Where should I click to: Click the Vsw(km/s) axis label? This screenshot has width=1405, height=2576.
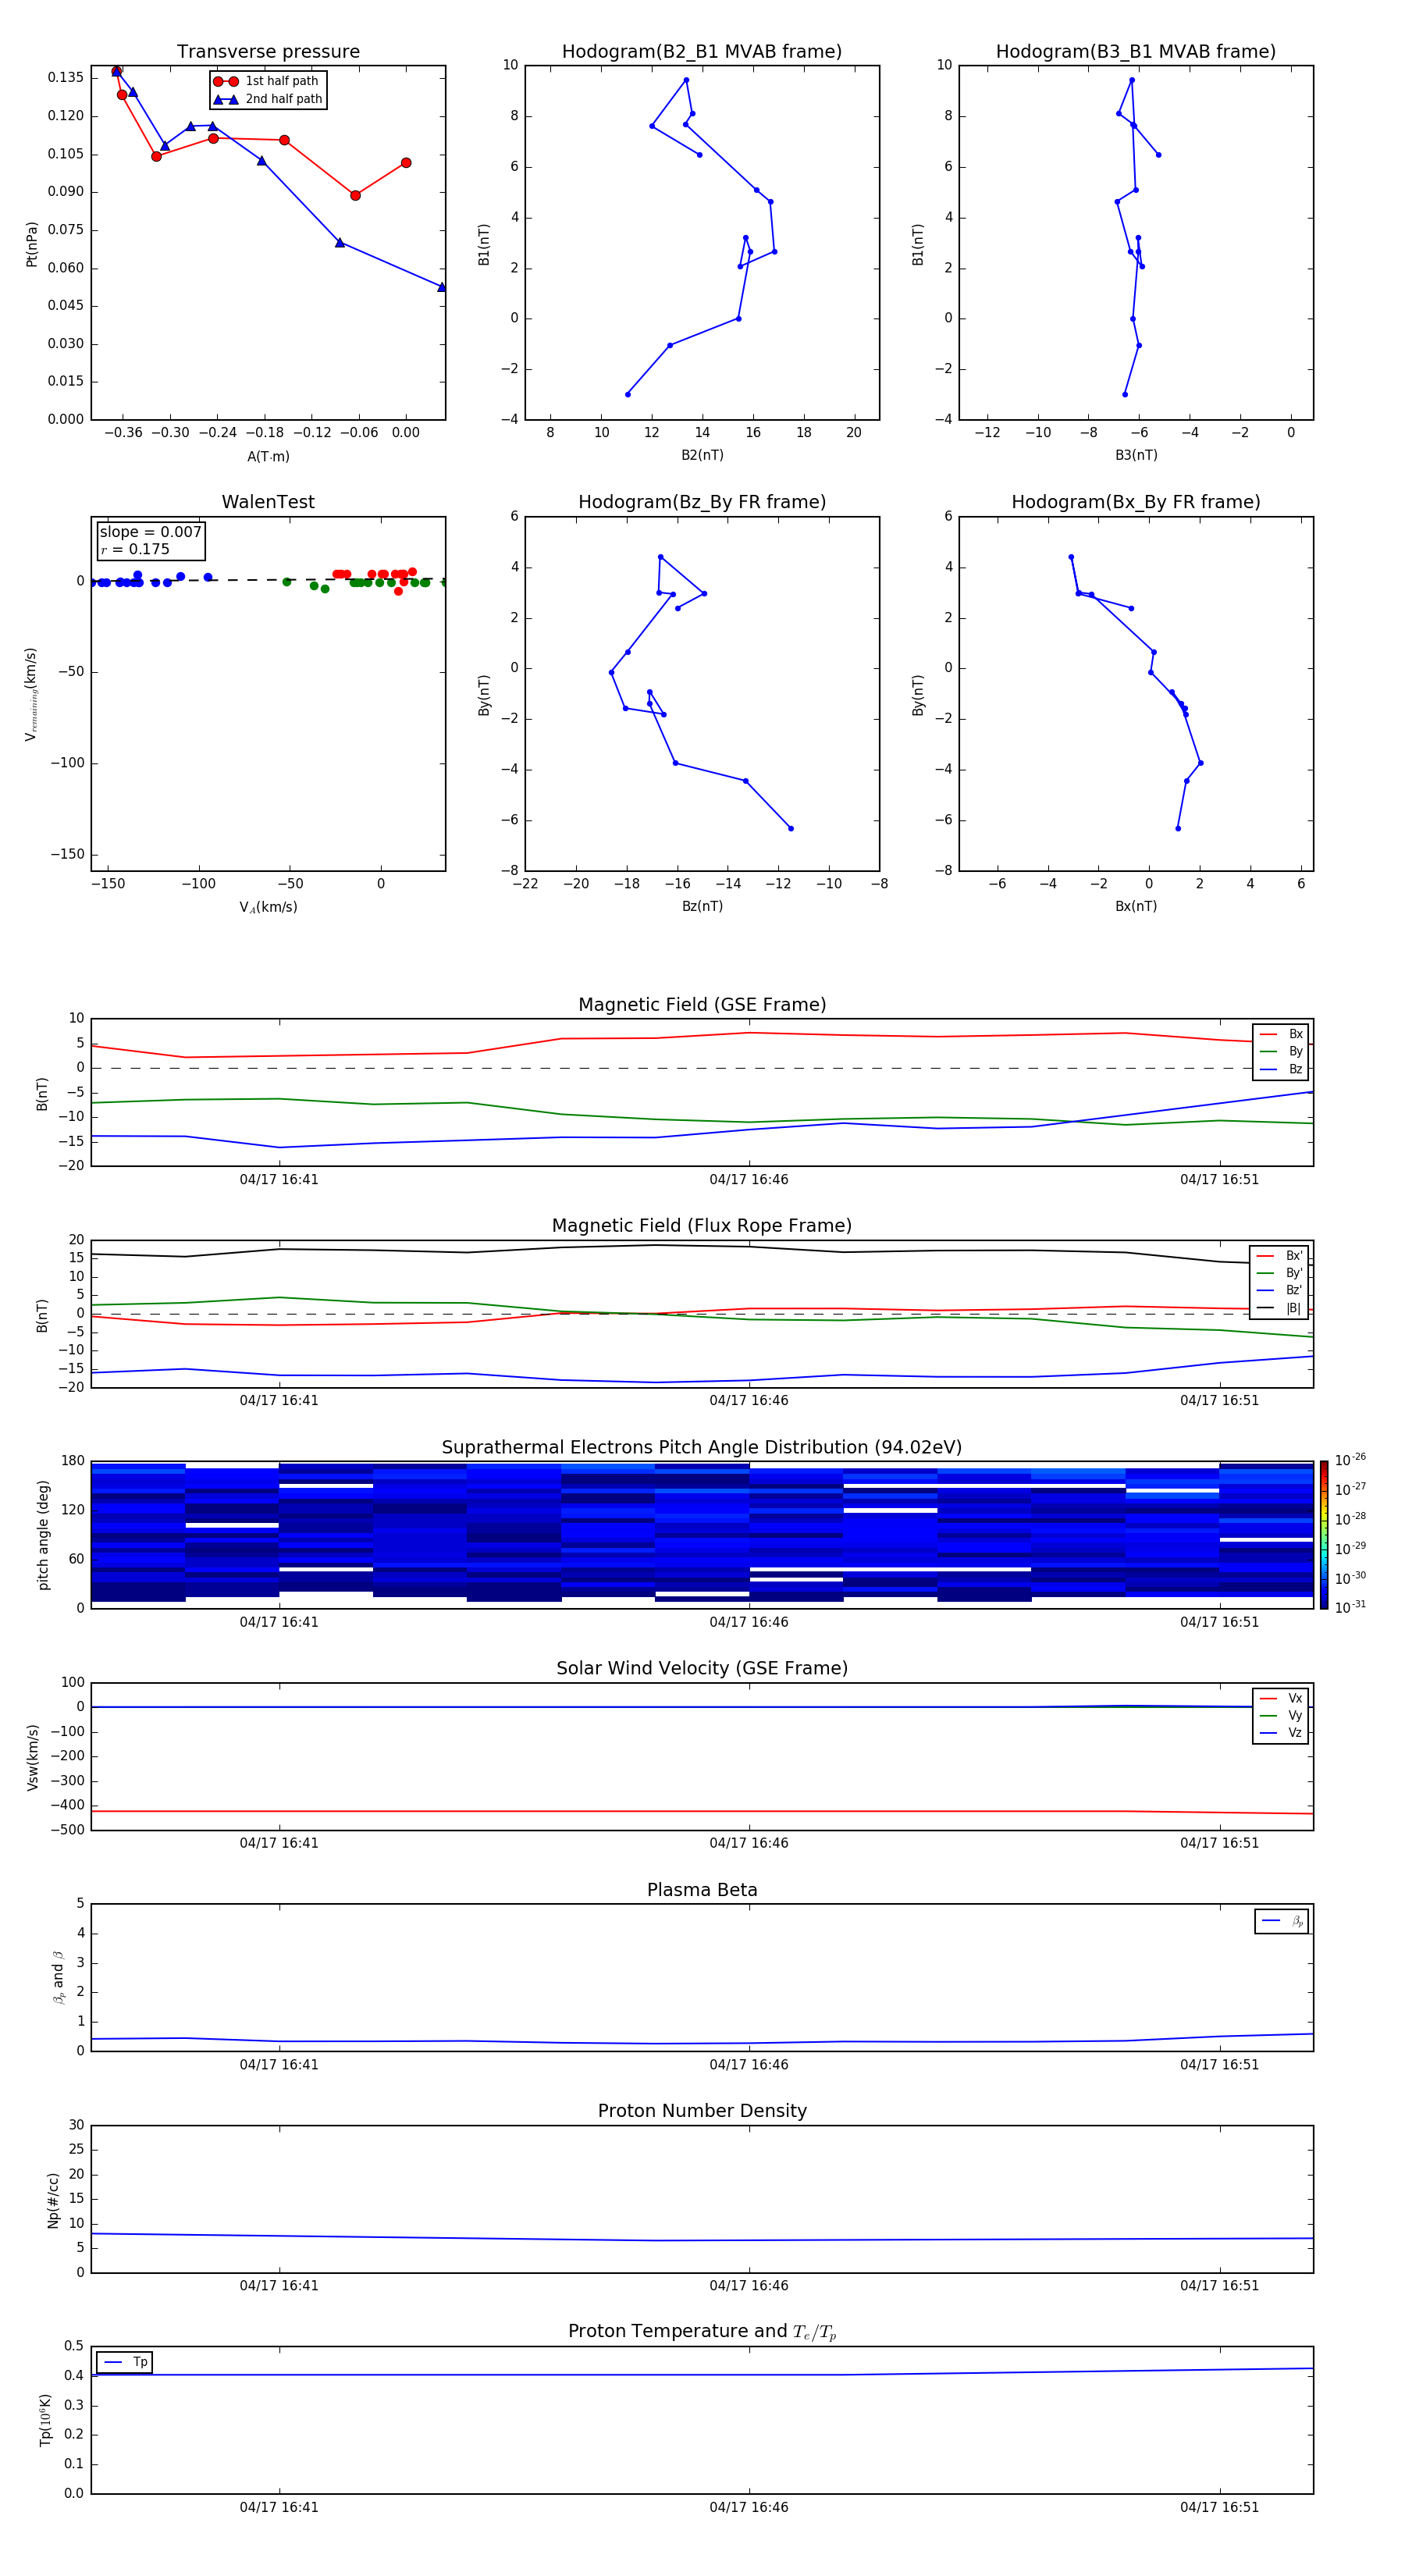(x=32, y=1757)
